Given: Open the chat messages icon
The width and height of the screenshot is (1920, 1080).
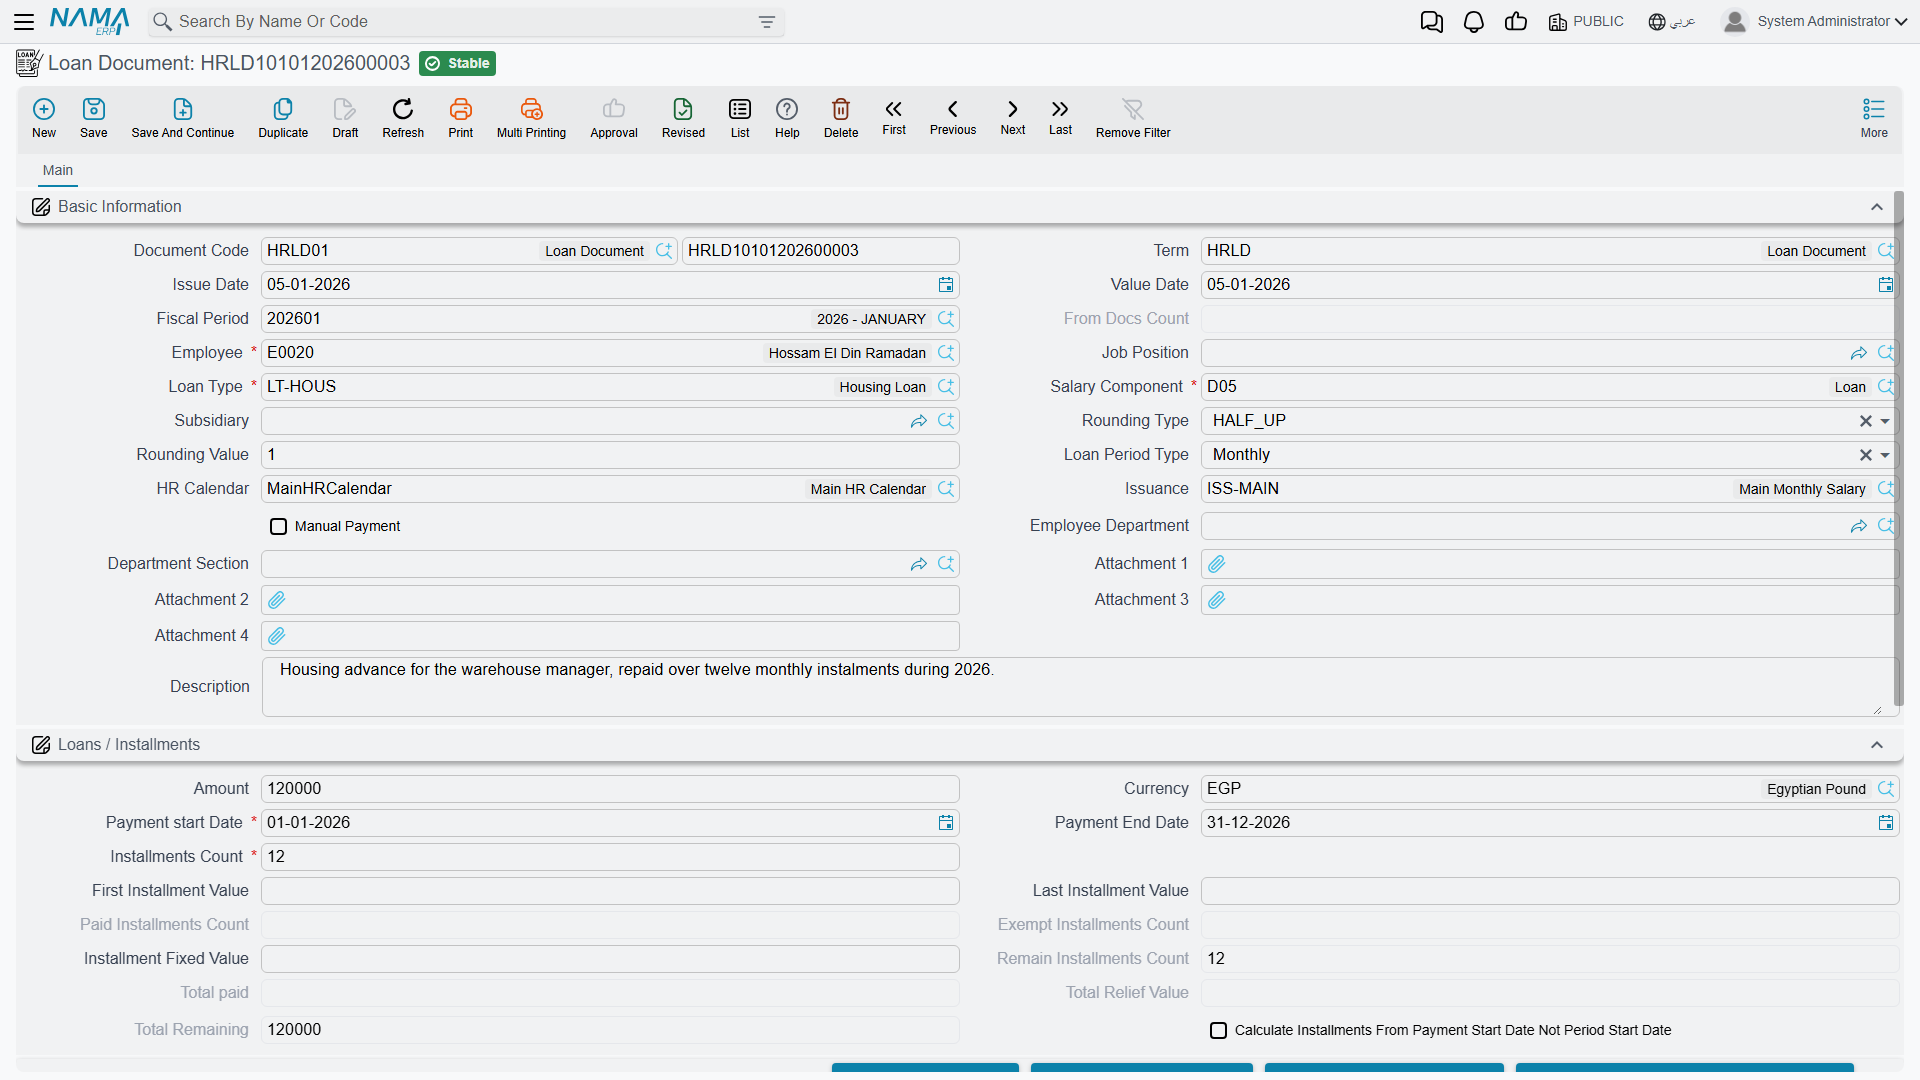Looking at the screenshot, I should click(x=1431, y=22).
